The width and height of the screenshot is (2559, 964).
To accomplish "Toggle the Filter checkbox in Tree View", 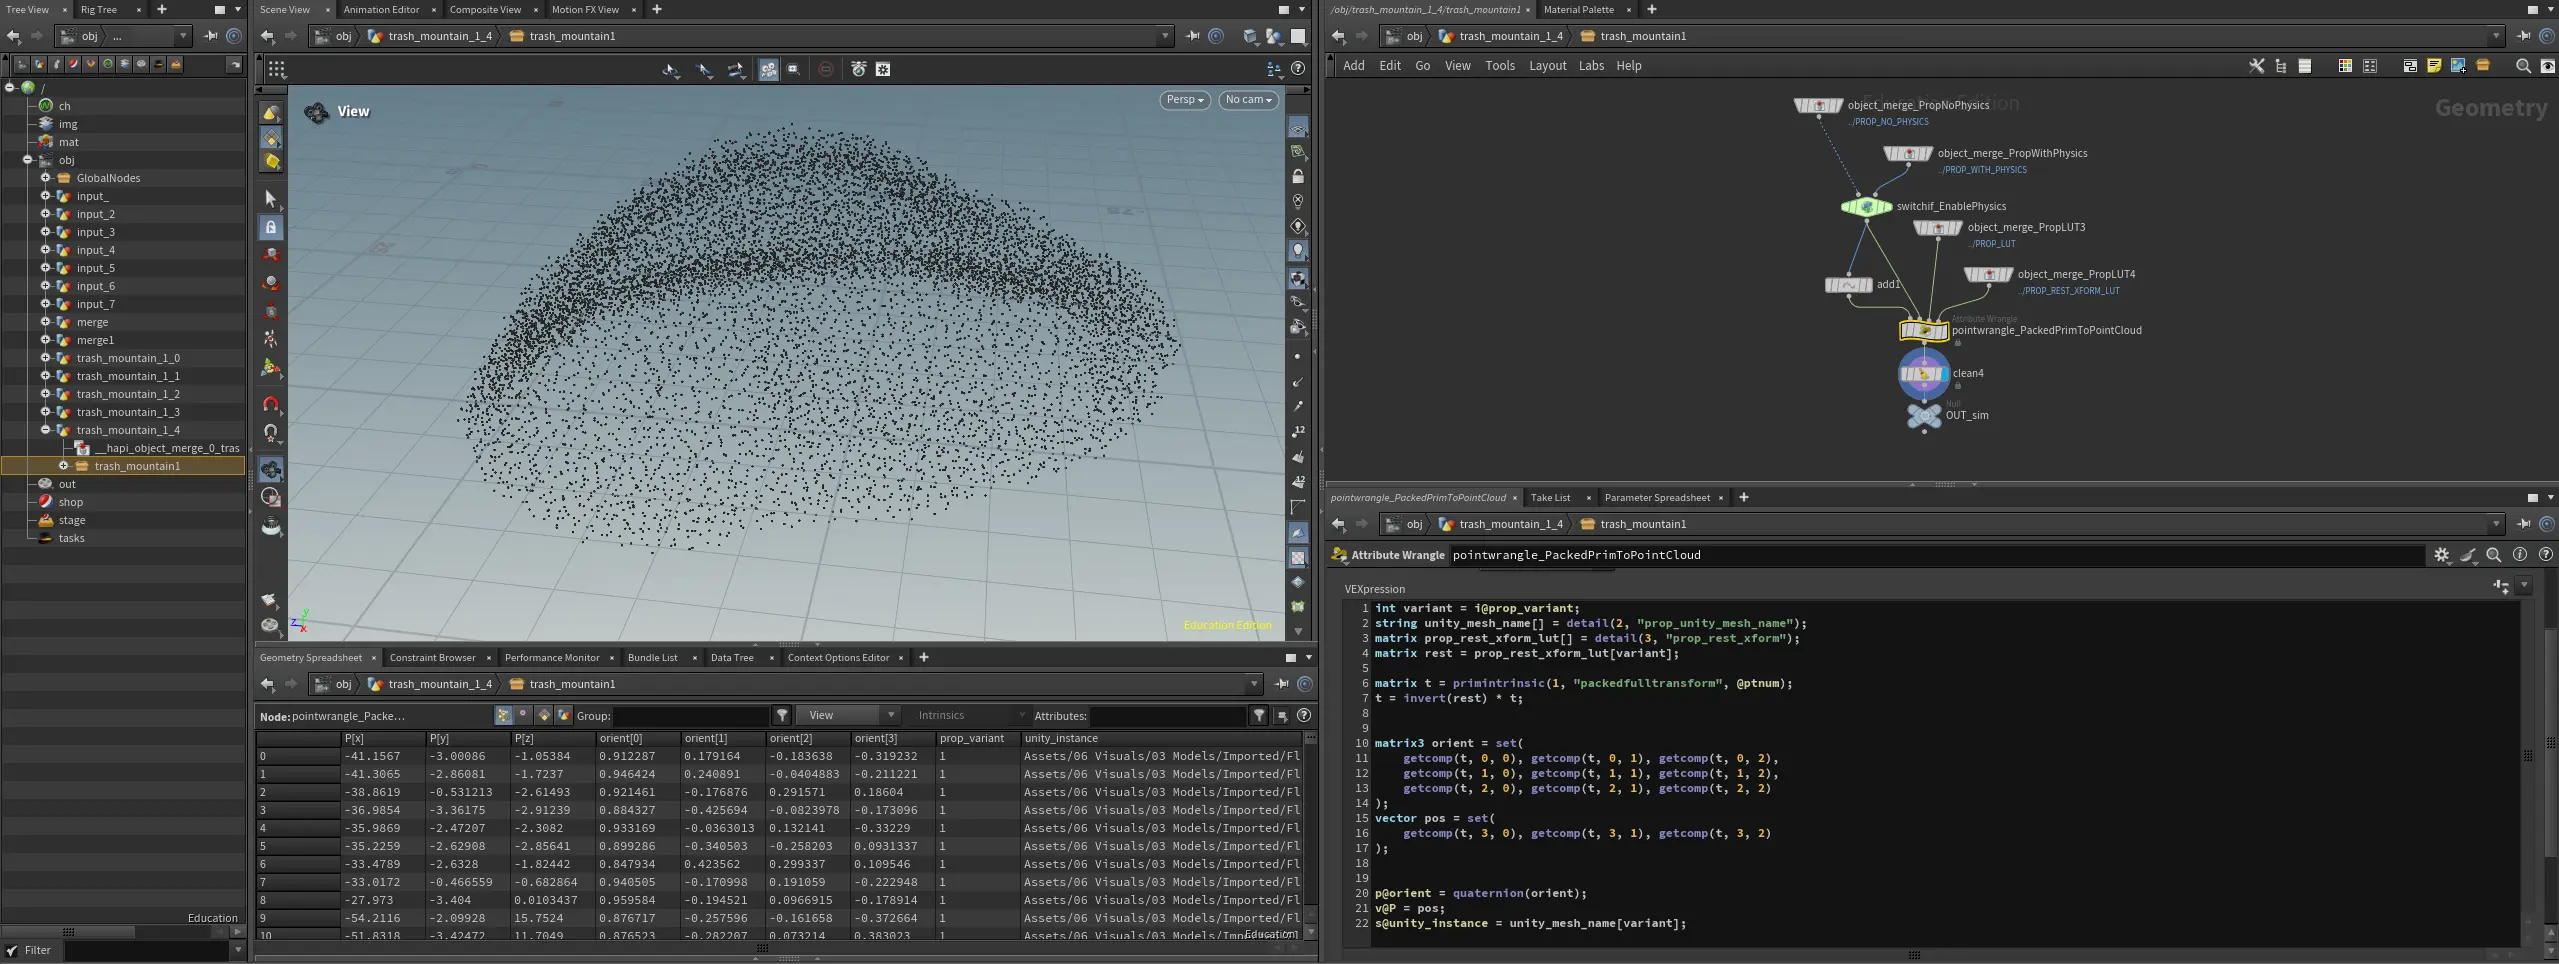I will tap(13, 951).
